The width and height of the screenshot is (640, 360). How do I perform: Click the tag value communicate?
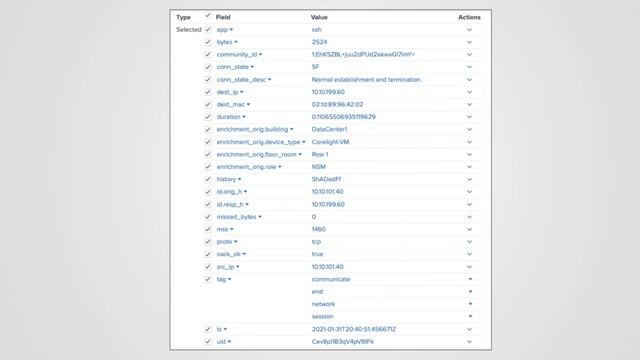331,279
